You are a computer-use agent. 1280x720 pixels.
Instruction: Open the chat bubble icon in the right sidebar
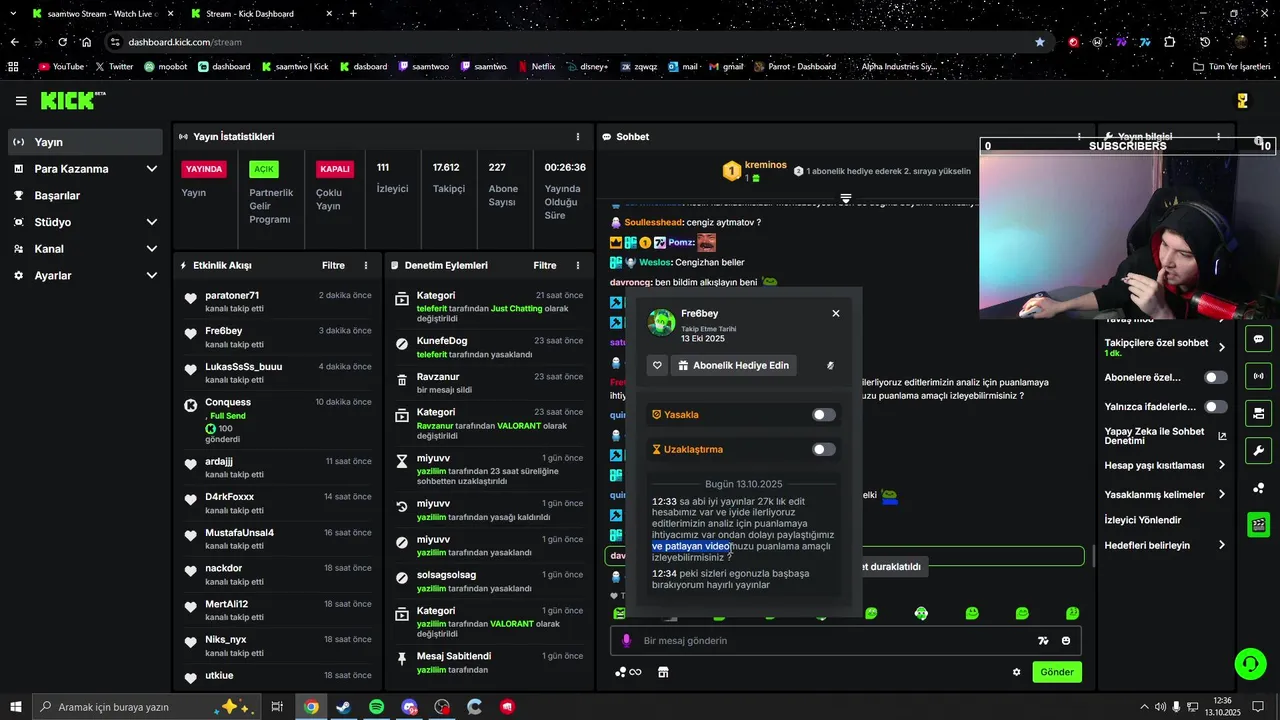pos(1258,339)
